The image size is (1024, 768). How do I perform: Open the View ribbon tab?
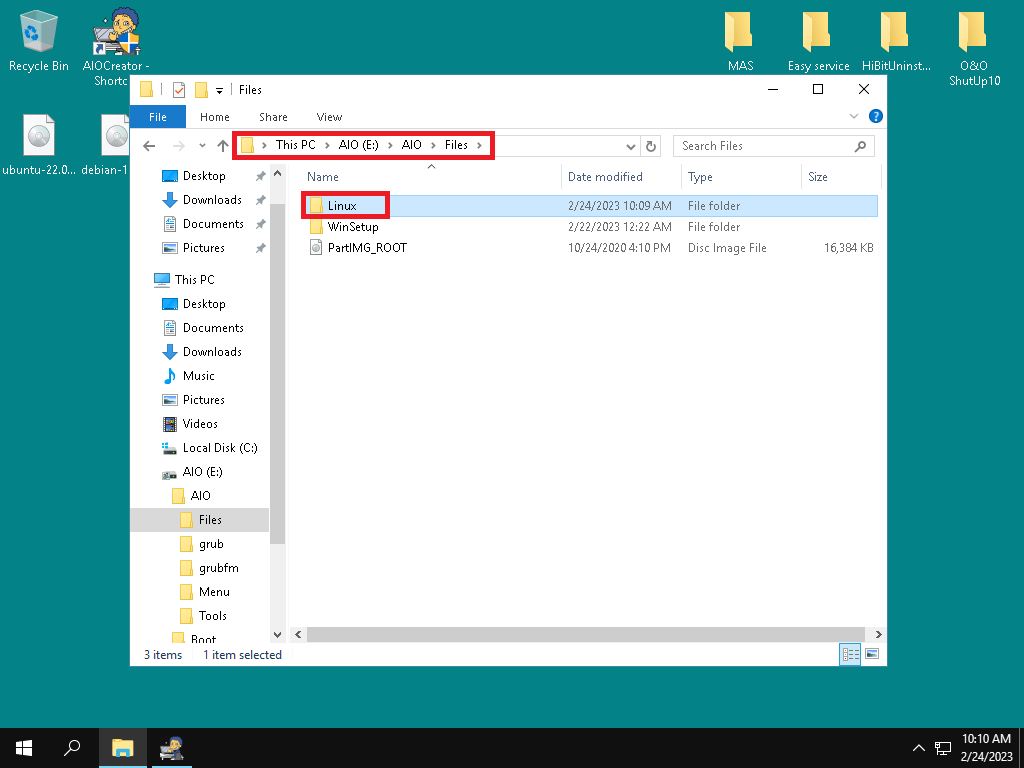click(x=329, y=117)
